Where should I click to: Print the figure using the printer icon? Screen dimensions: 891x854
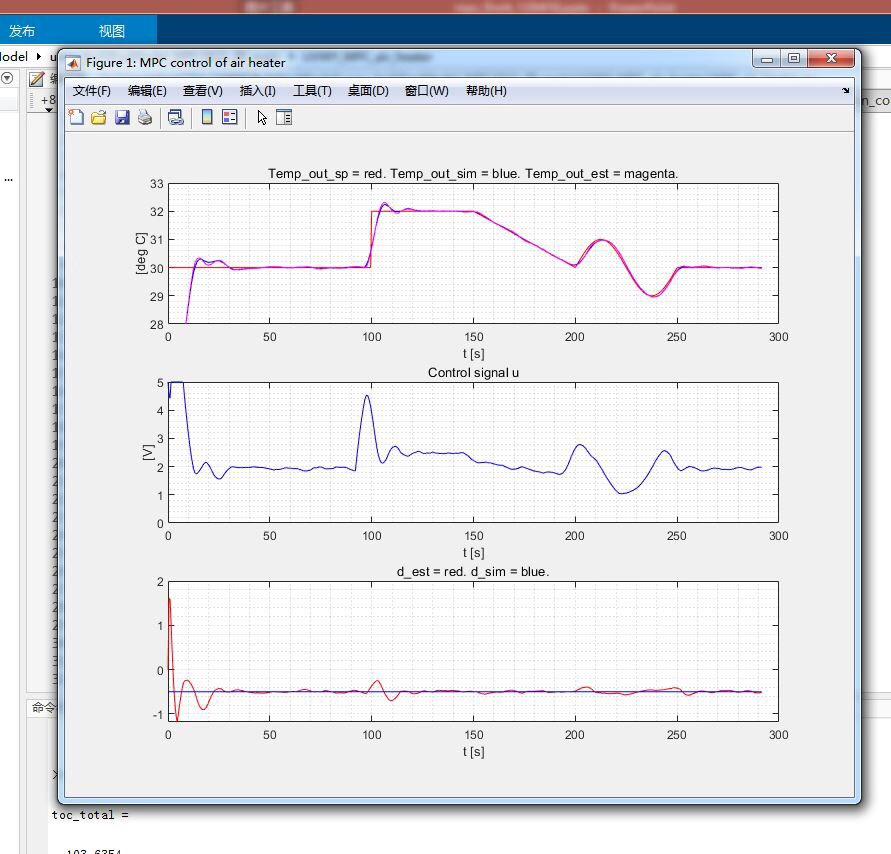(x=145, y=118)
